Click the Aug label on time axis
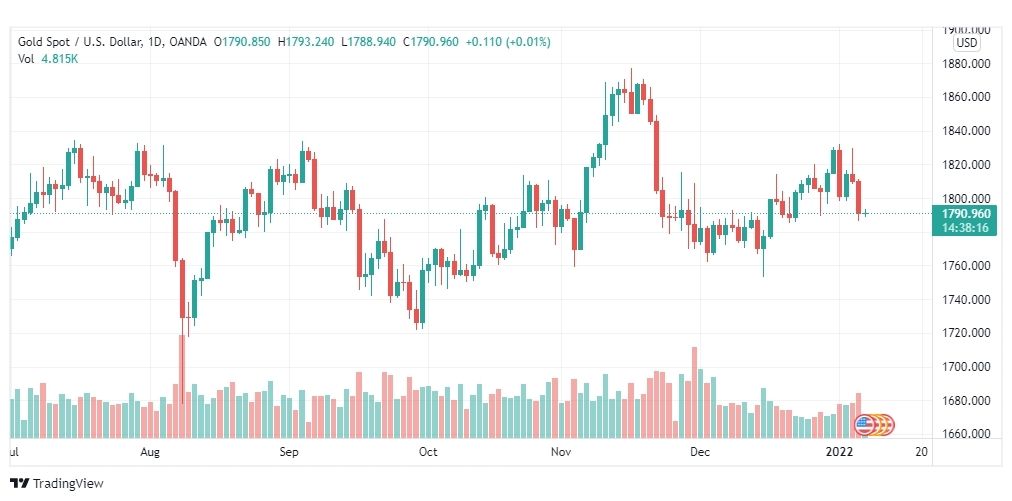 [x=150, y=452]
